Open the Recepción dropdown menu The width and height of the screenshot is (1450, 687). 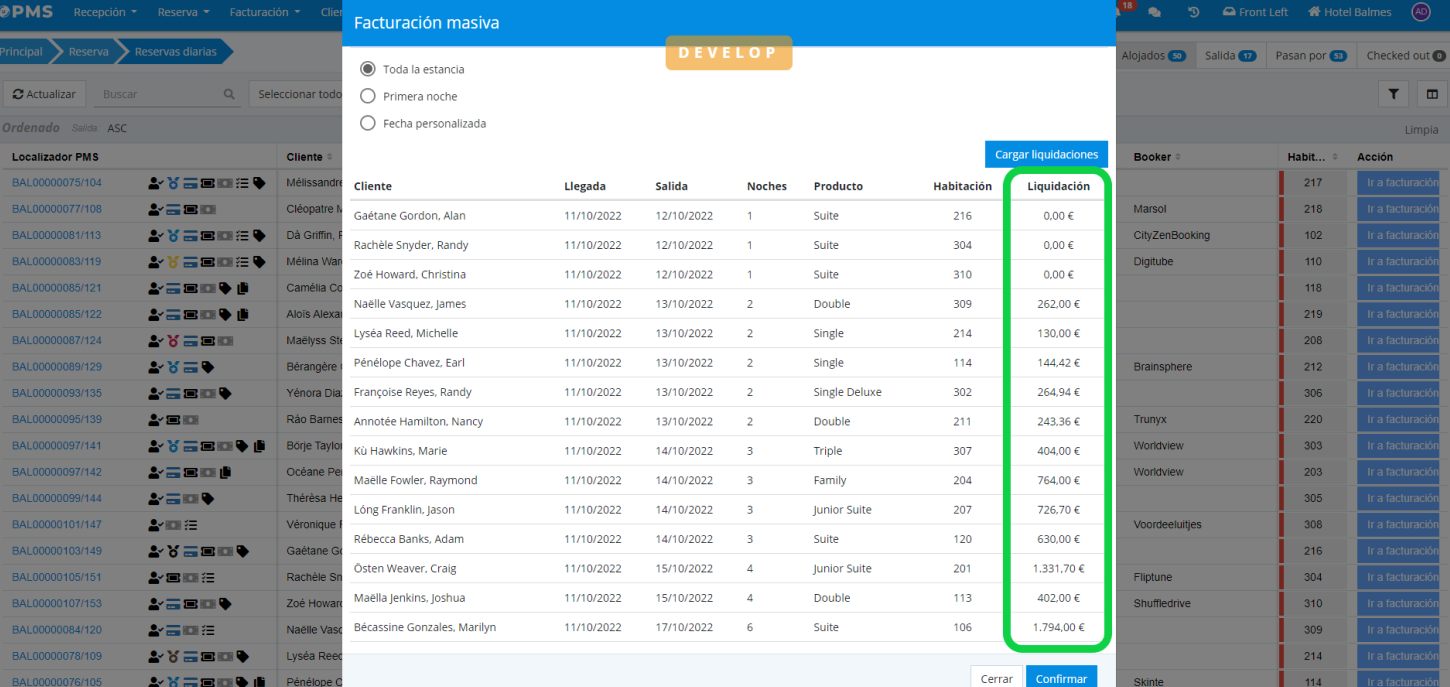coord(106,13)
